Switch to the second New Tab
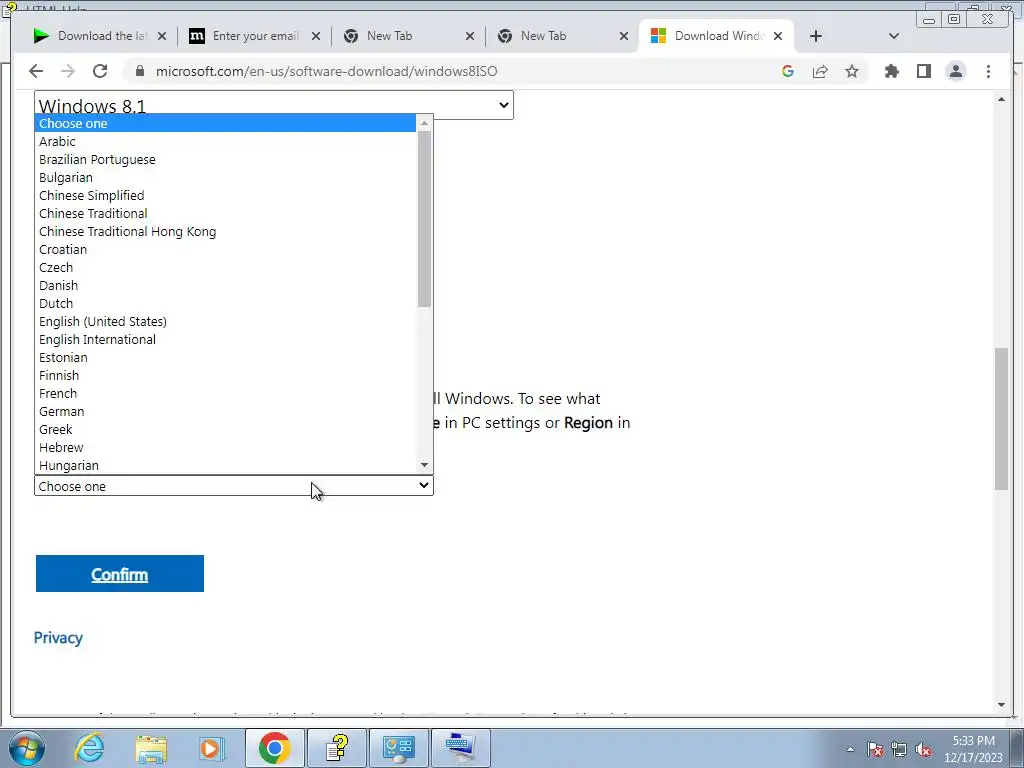Viewport: 1024px width, 768px height. 563,36
